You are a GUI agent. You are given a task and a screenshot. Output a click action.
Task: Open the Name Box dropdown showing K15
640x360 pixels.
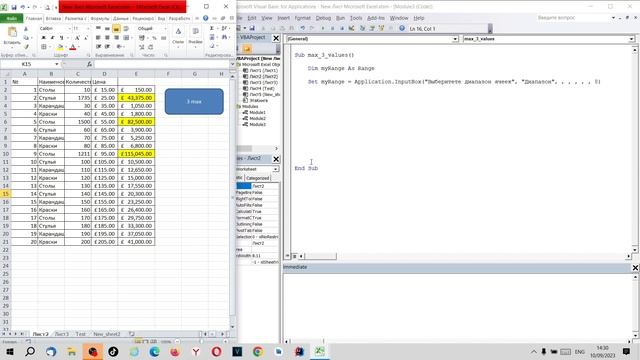pos(56,64)
